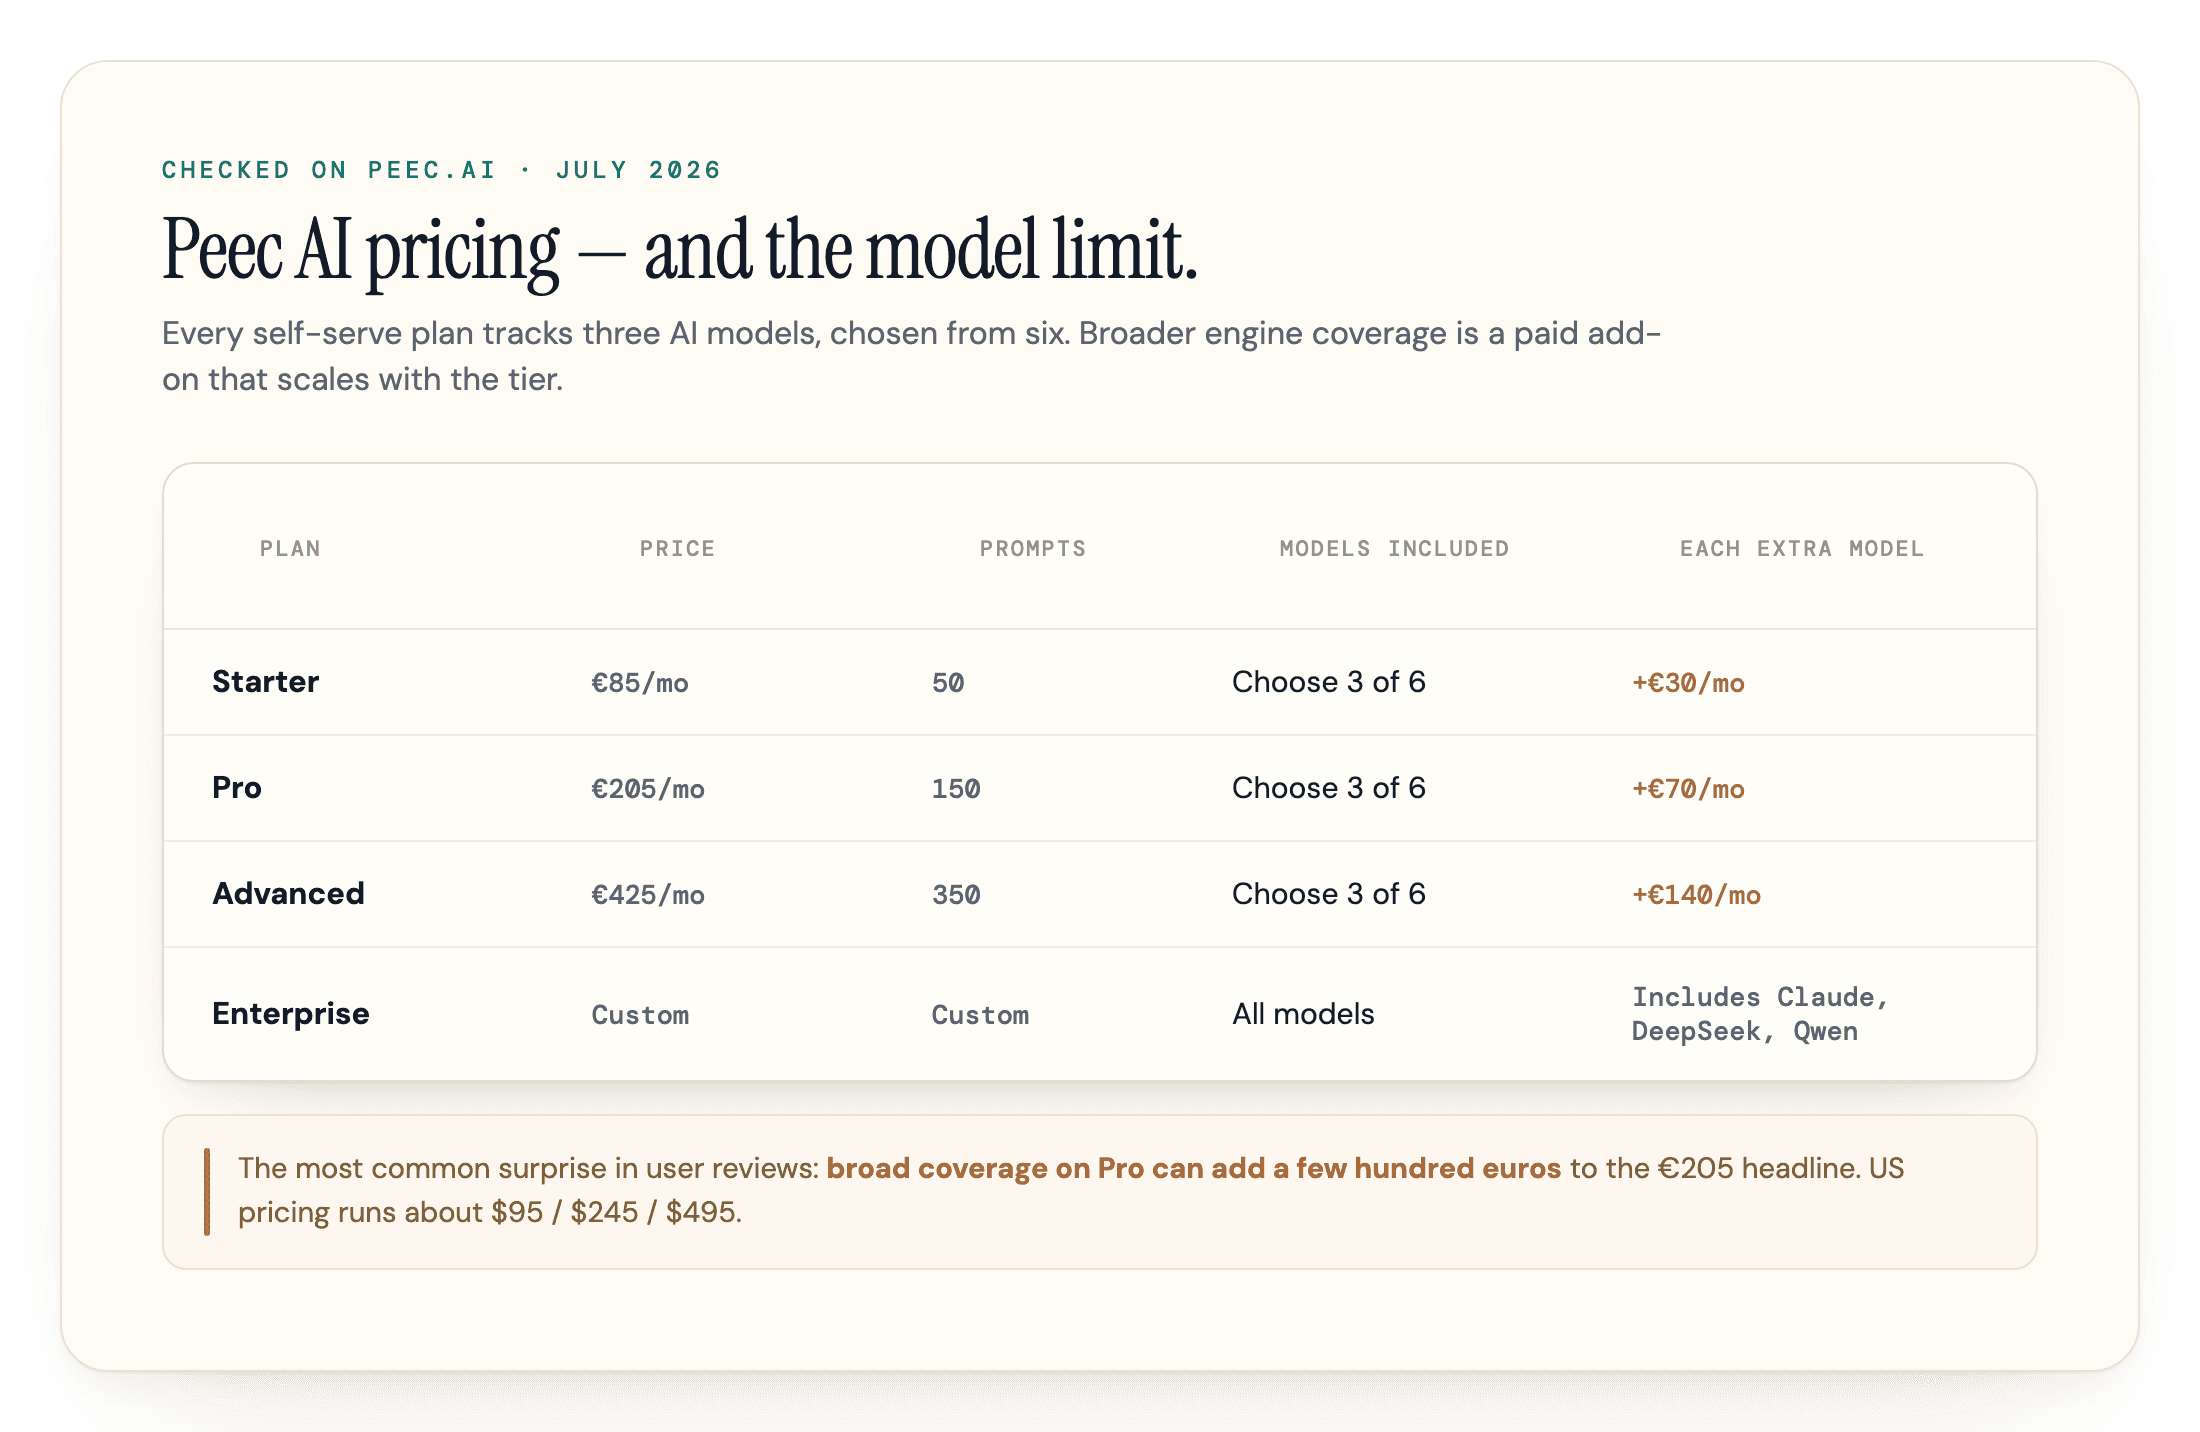Select the Advanced plan name

[x=288, y=894]
